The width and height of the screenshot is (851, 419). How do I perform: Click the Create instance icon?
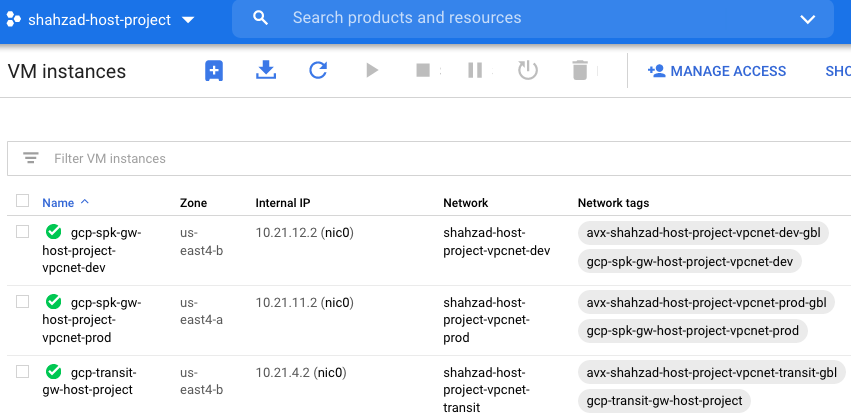click(214, 71)
